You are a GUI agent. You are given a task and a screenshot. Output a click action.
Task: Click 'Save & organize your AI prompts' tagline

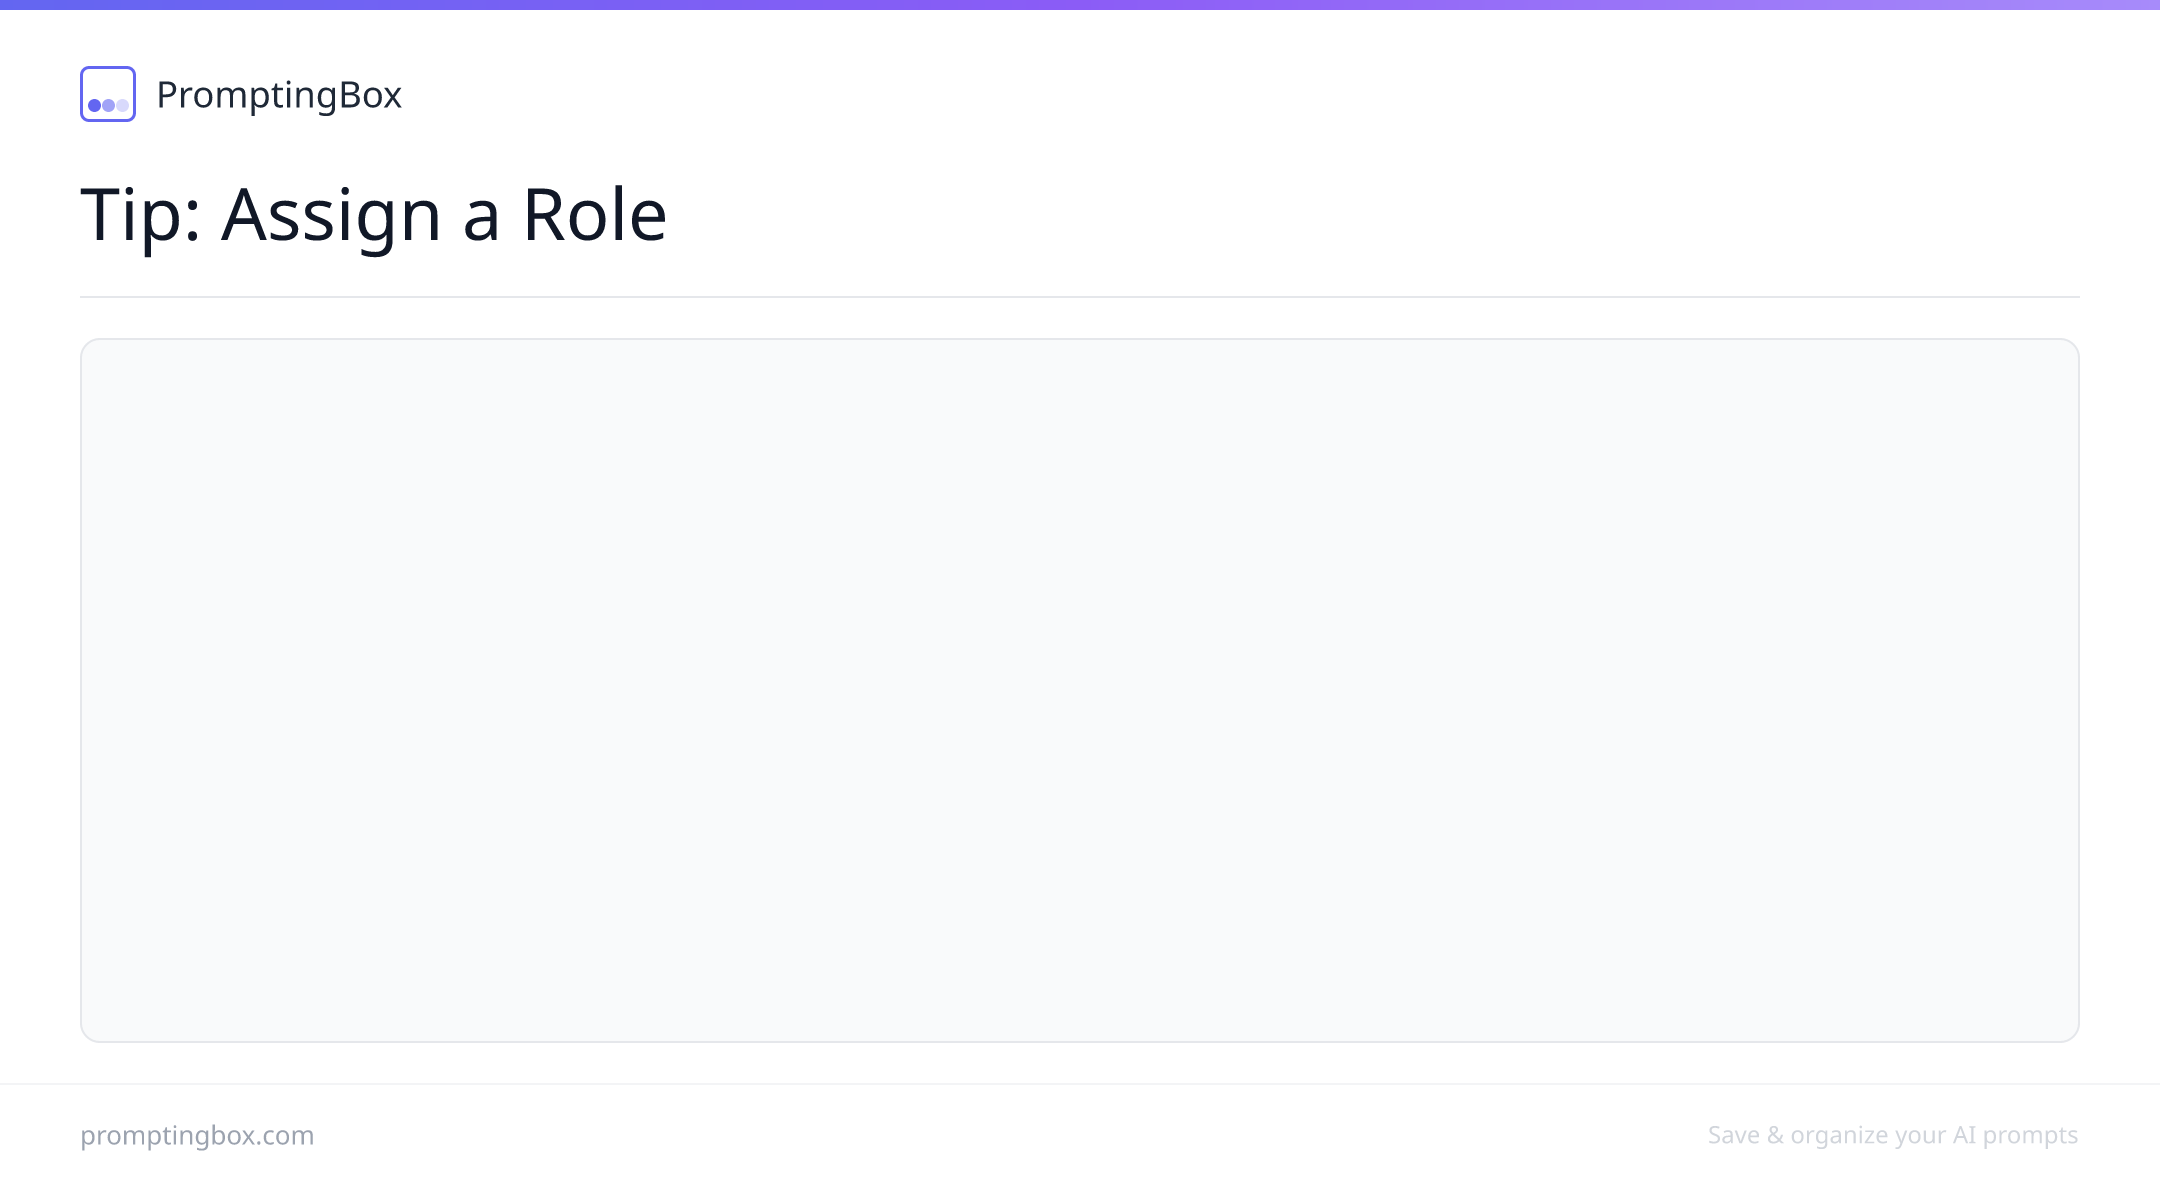click(x=1893, y=1135)
